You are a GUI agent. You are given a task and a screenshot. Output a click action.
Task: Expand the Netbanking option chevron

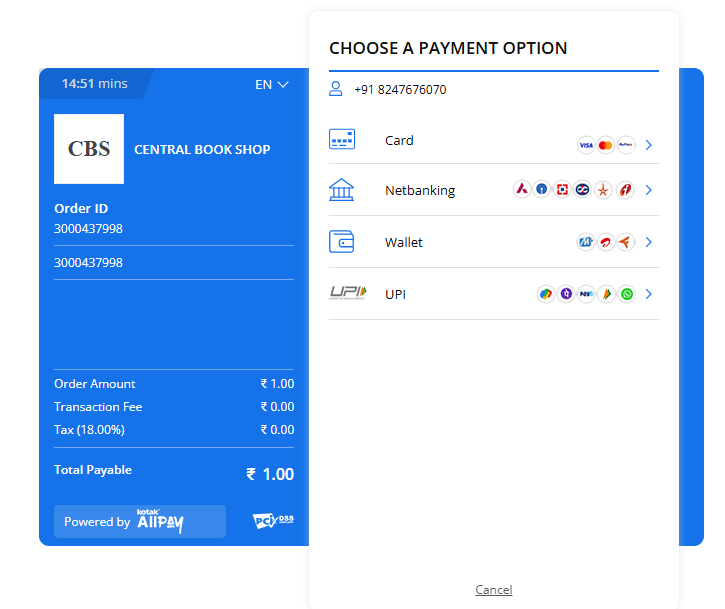tap(649, 190)
